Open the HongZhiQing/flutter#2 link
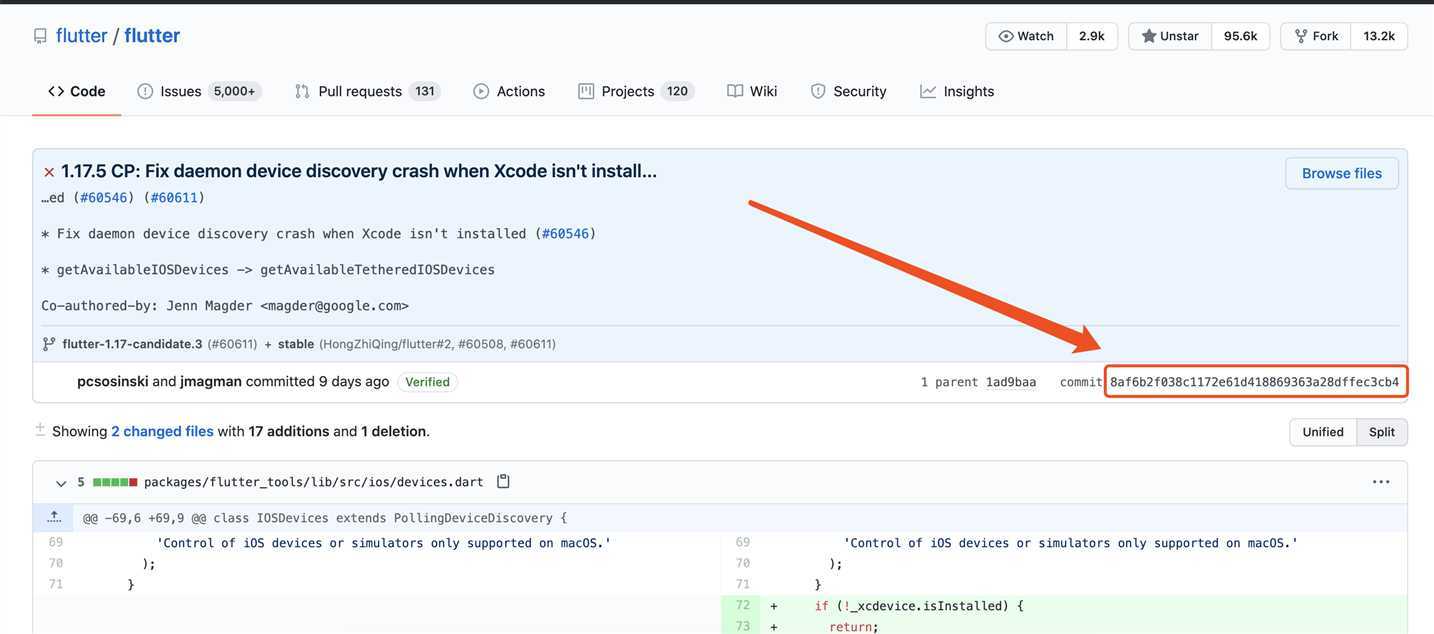This screenshot has height=634, width=1434. (385, 344)
